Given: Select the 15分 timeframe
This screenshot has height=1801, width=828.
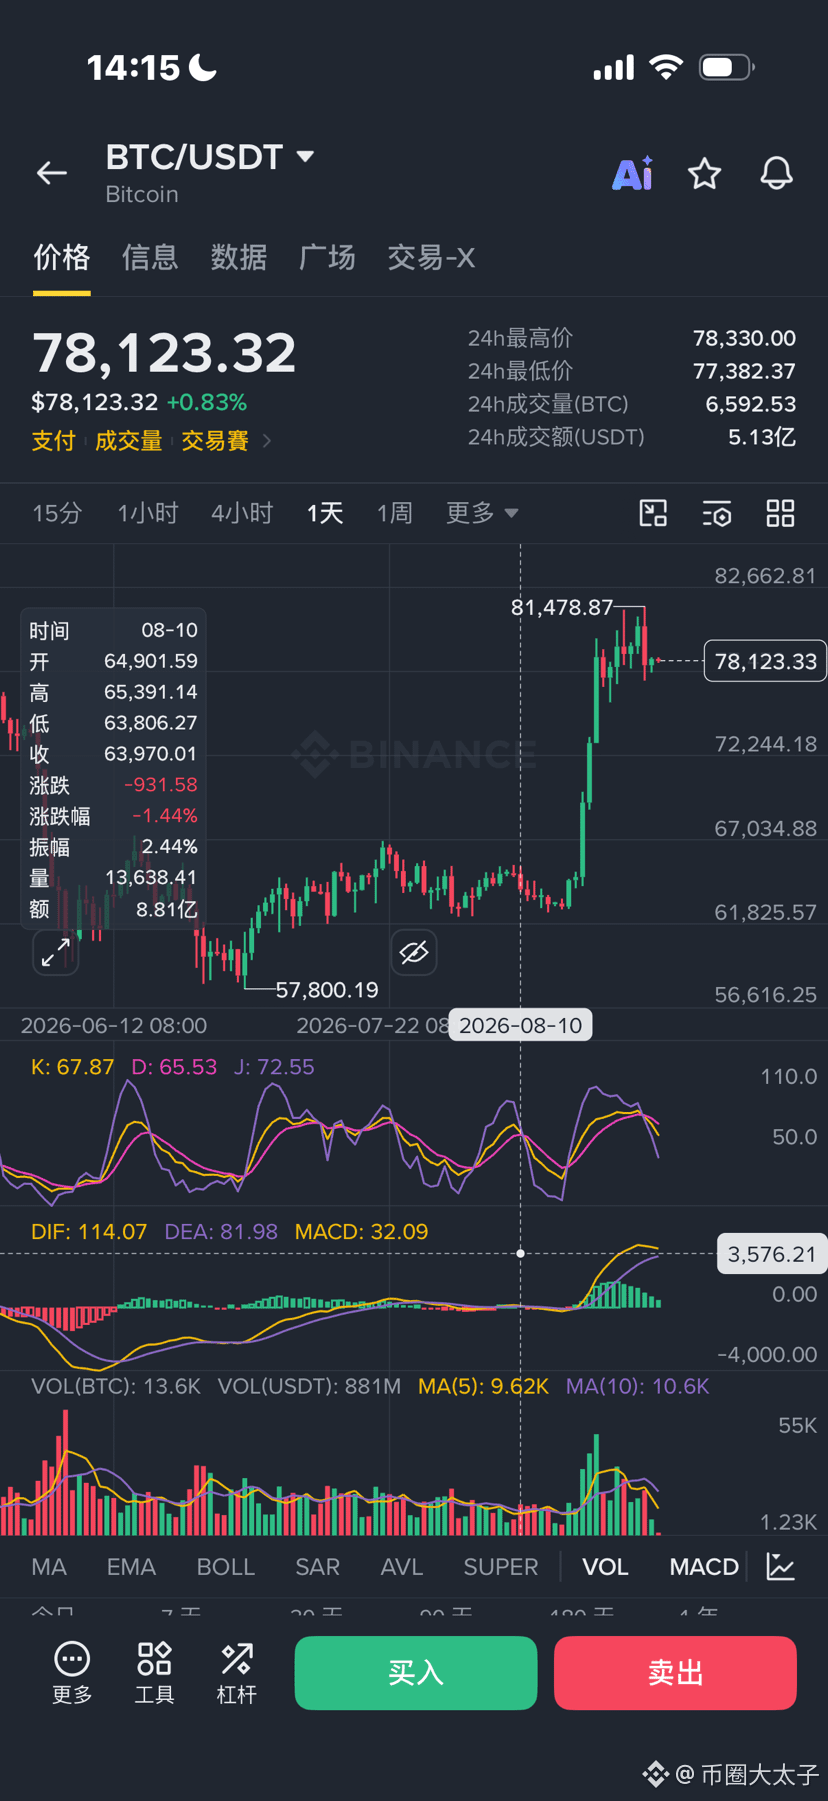Looking at the screenshot, I should 57,513.
